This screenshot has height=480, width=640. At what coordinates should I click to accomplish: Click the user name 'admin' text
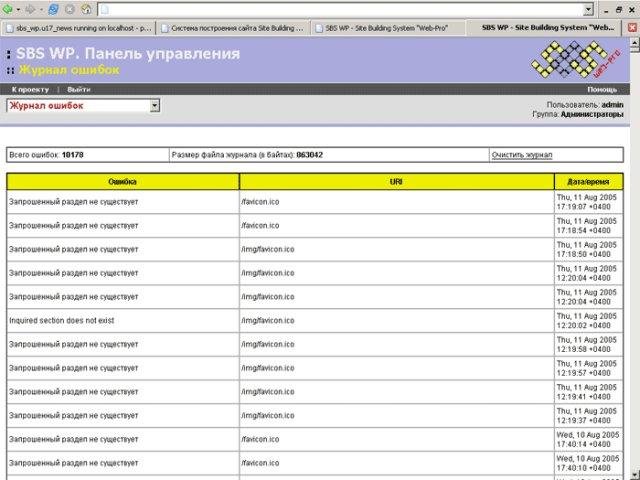pos(612,105)
